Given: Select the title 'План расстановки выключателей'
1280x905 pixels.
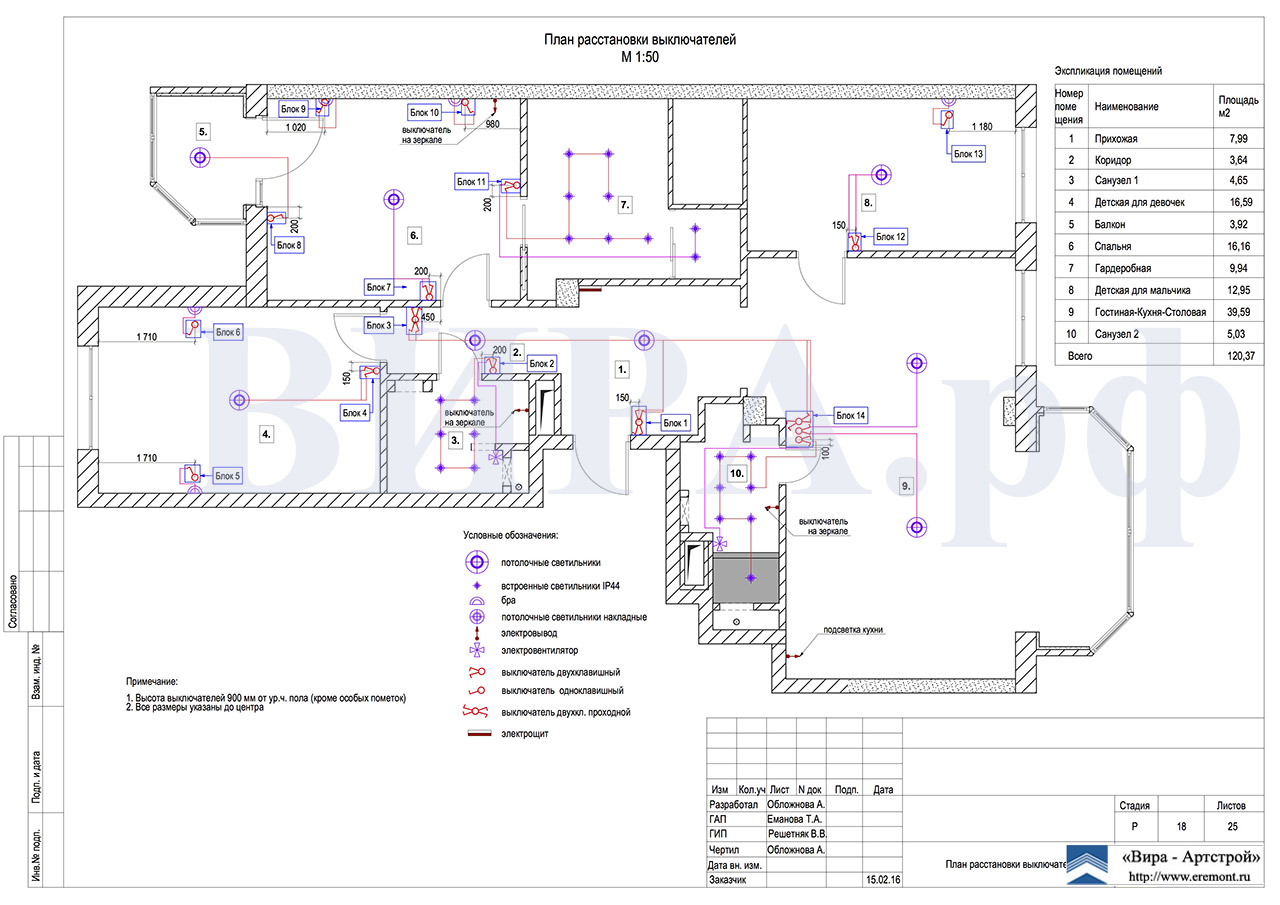Looking at the screenshot, I should click(640, 40).
